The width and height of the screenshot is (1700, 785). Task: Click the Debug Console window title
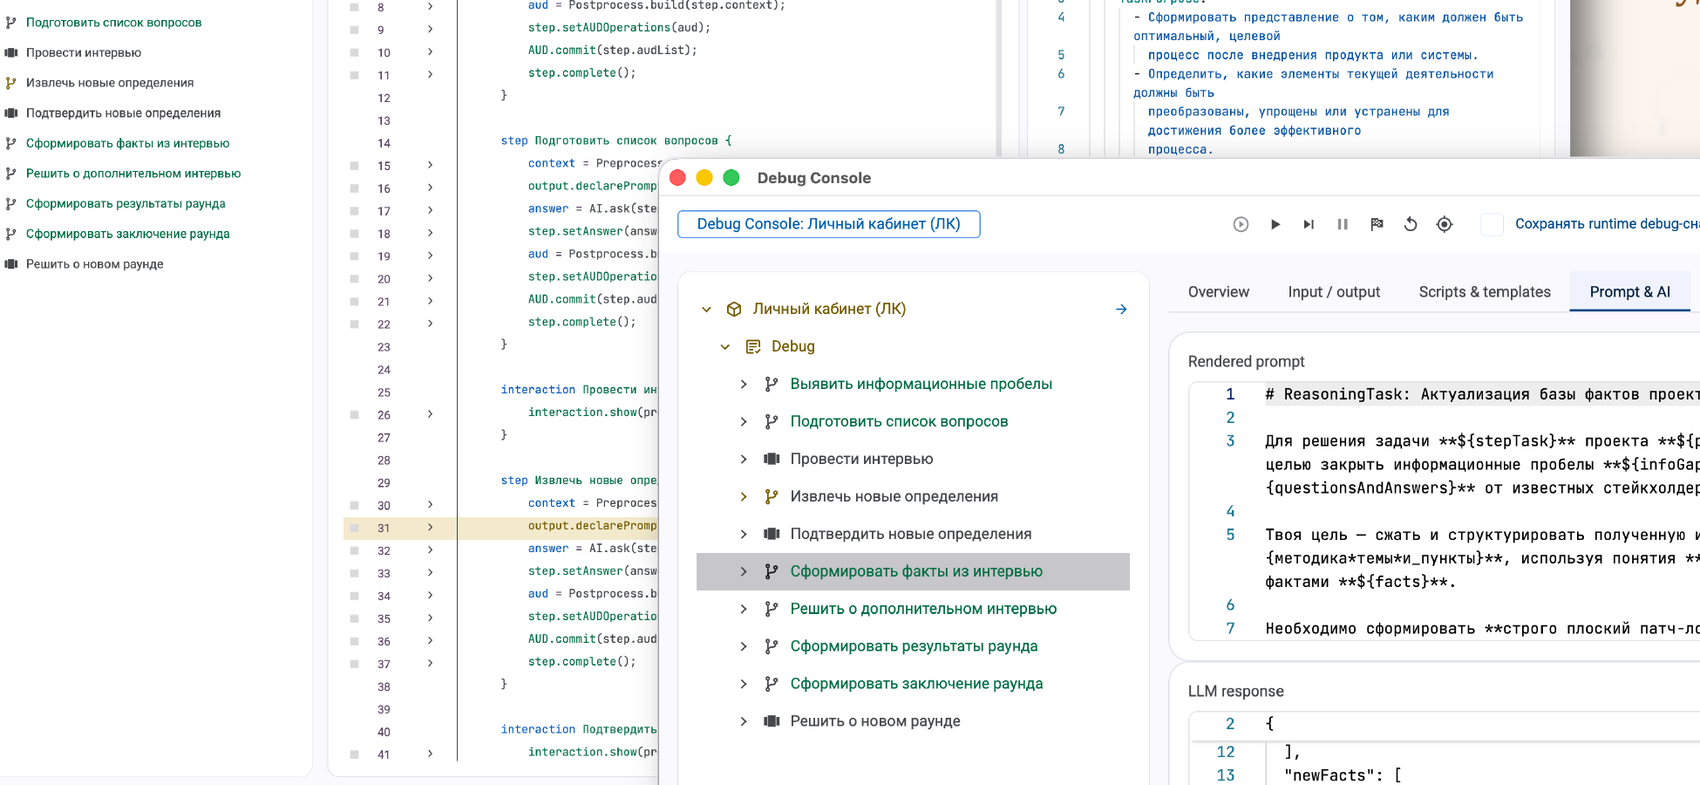tap(814, 178)
